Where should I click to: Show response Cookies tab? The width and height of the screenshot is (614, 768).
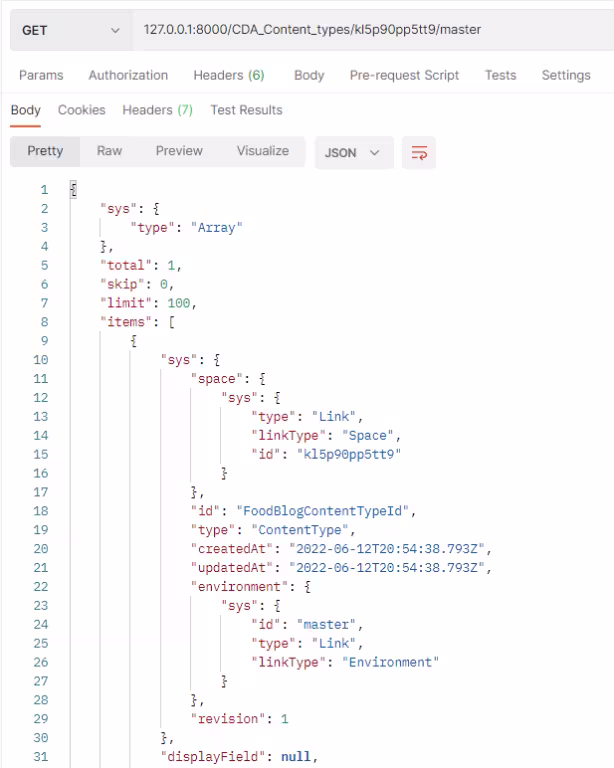pos(82,110)
